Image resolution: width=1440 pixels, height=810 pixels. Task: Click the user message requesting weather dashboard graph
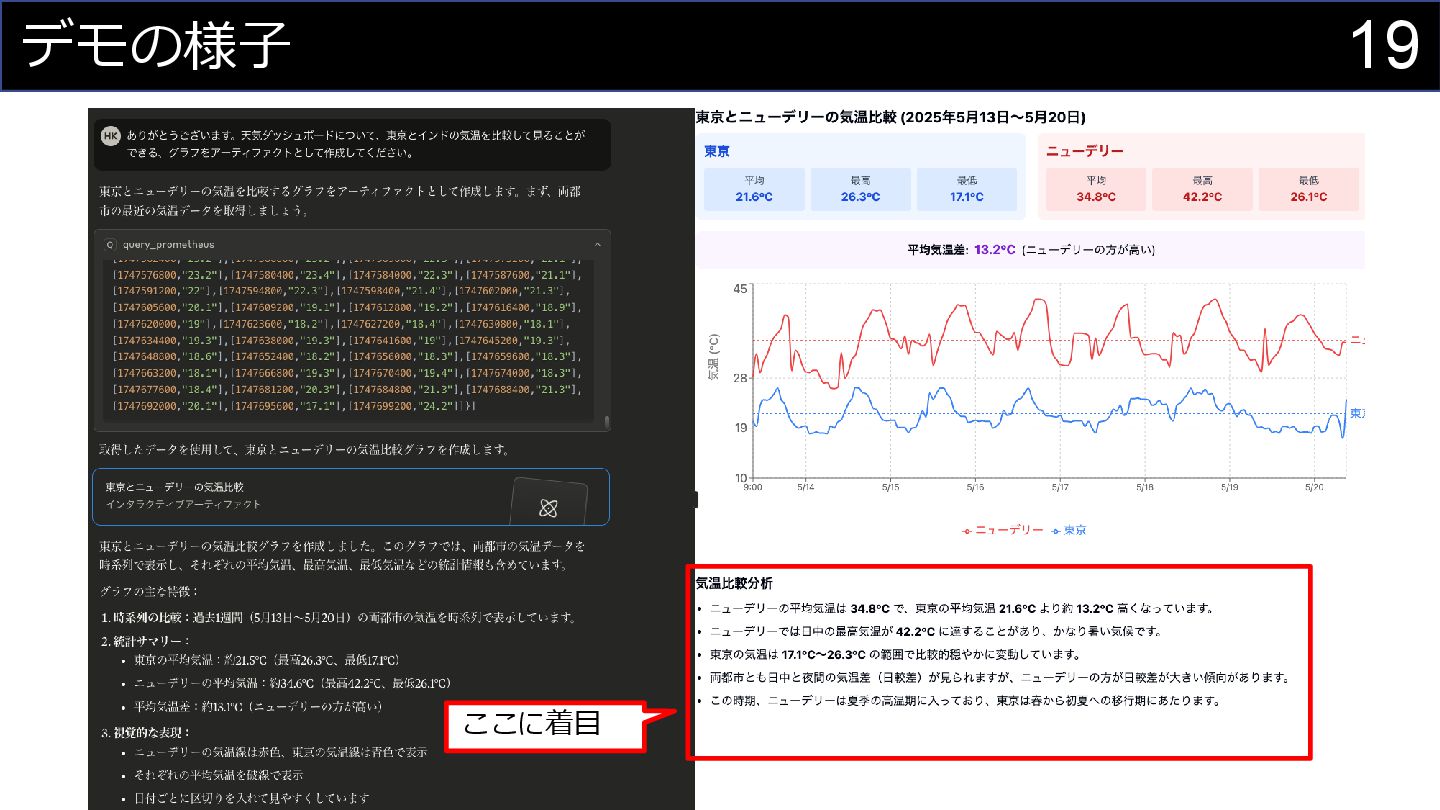click(352, 144)
